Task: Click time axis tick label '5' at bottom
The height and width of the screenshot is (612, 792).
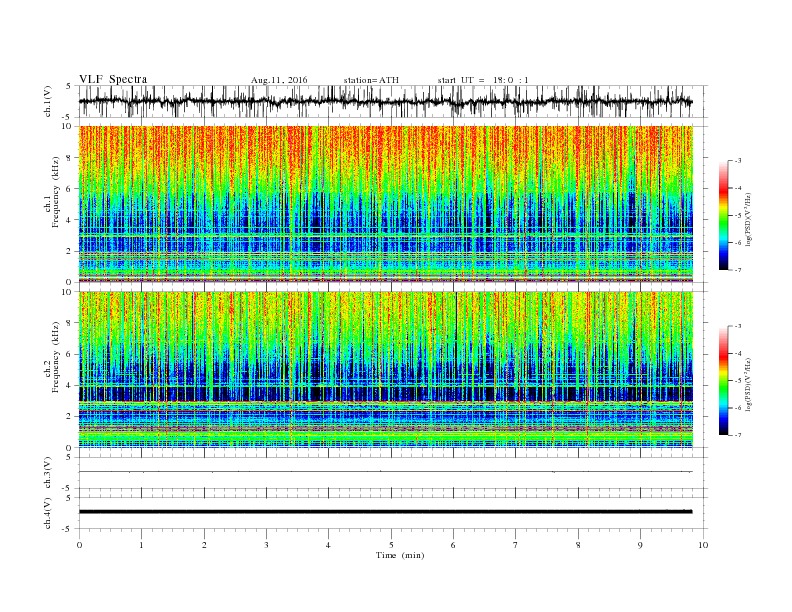Action: [x=391, y=545]
